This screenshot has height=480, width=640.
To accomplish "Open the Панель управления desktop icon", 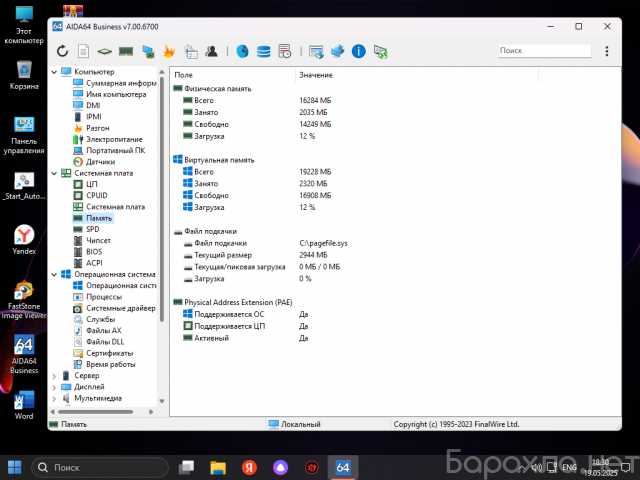I will [24, 136].
